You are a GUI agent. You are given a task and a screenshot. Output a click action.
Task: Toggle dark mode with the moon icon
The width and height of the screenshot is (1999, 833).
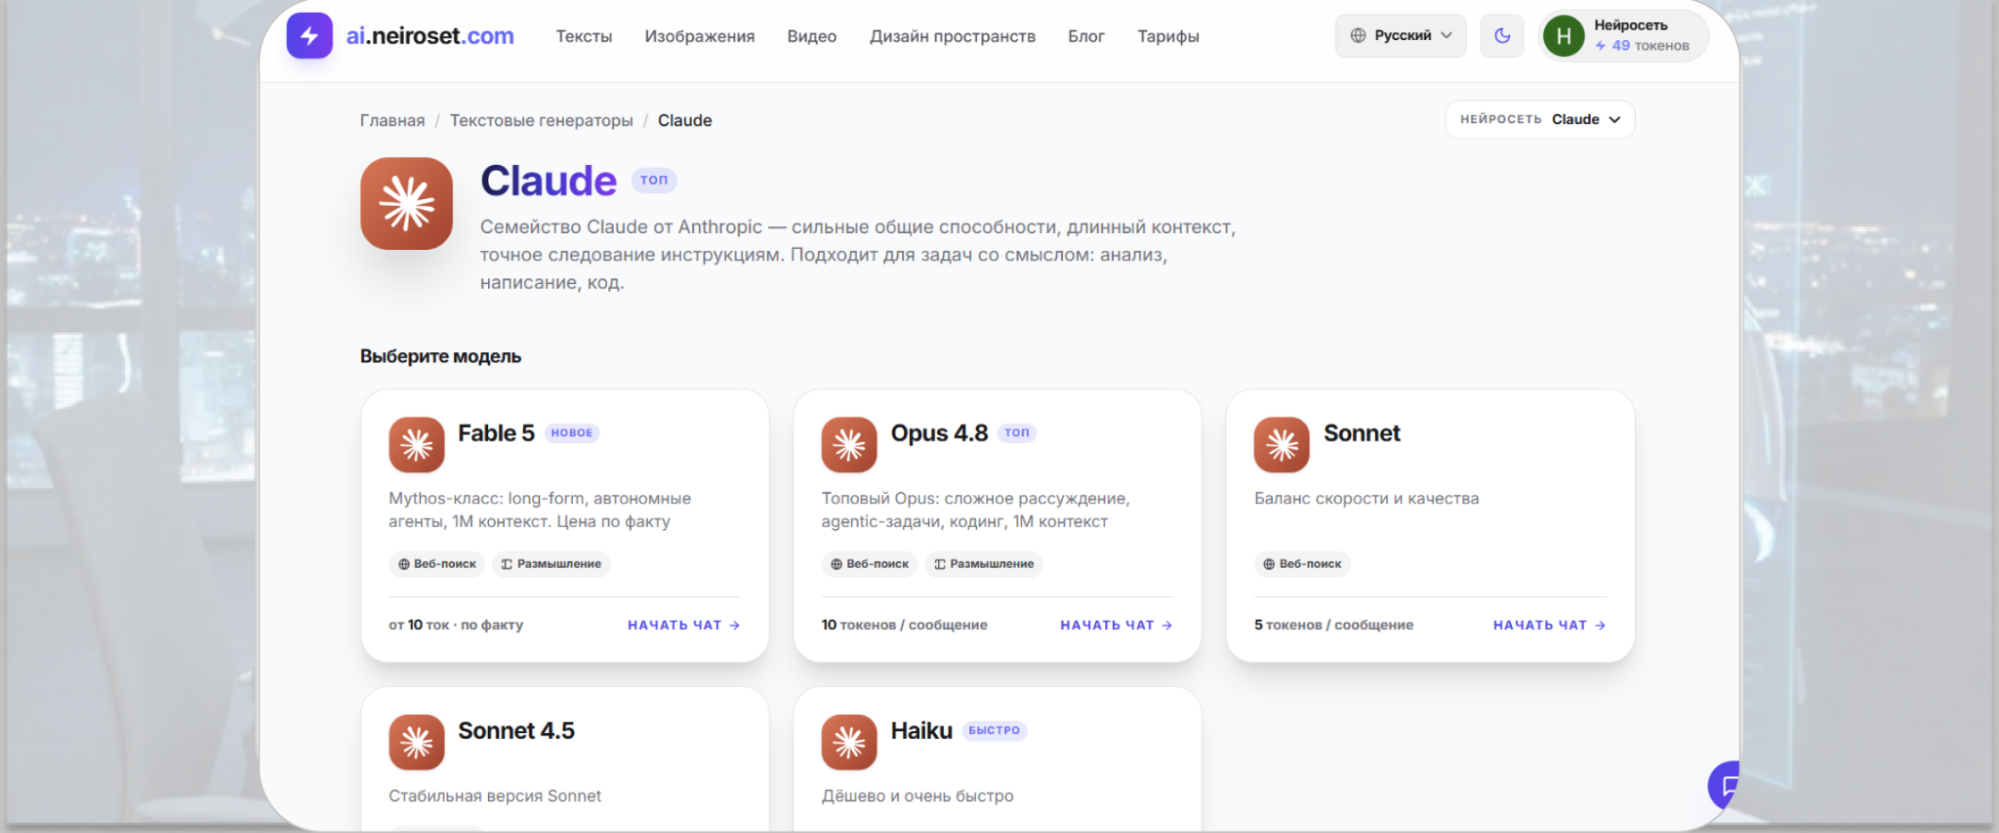coord(1502,36)
